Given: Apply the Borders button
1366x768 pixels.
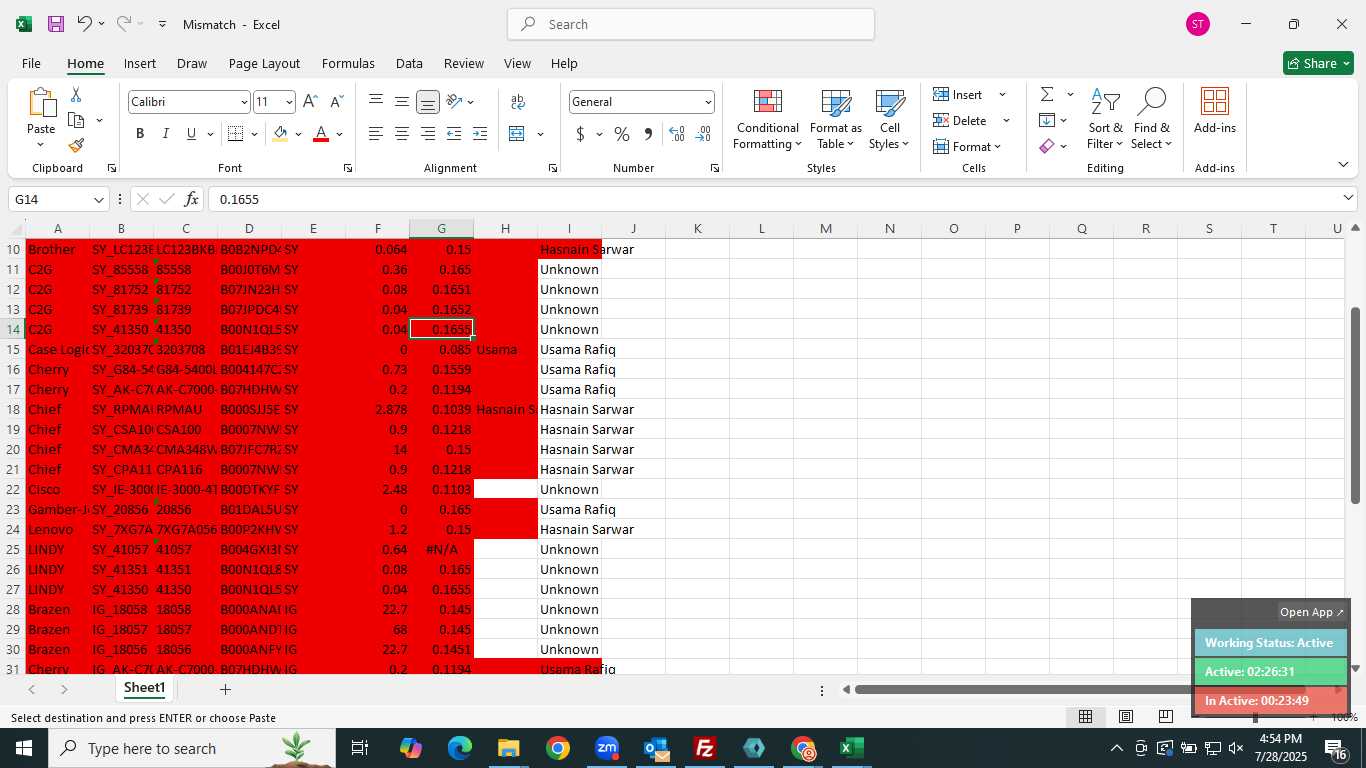Looking at the screenshot, I should [235, 134].
